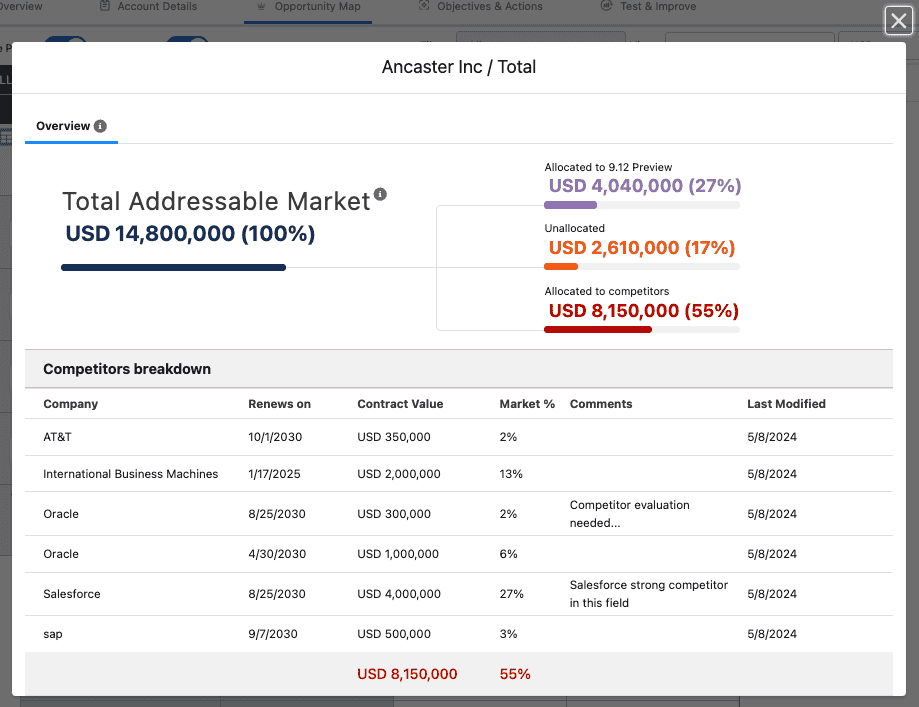Click the USD 8,150,000 (55%) summary value

[x=644, y=311]
